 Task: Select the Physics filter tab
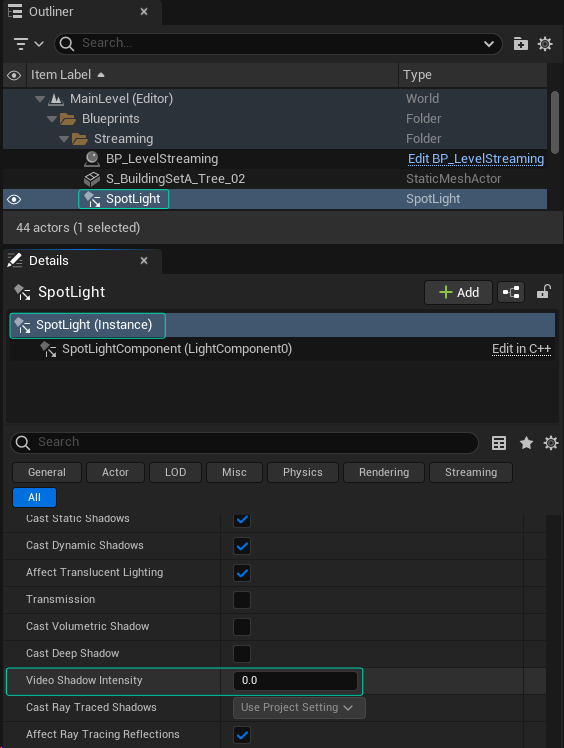tap(303, 472)
